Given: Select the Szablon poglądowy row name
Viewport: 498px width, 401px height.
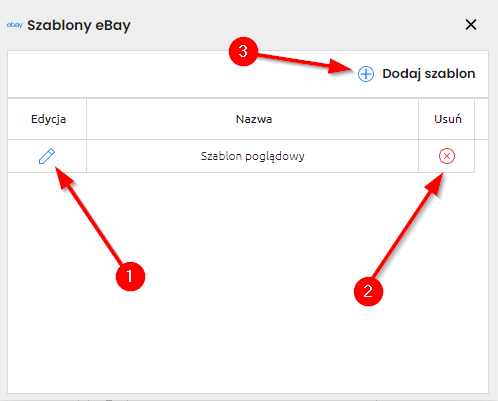Looking at the screenshot, I should 252,156.
